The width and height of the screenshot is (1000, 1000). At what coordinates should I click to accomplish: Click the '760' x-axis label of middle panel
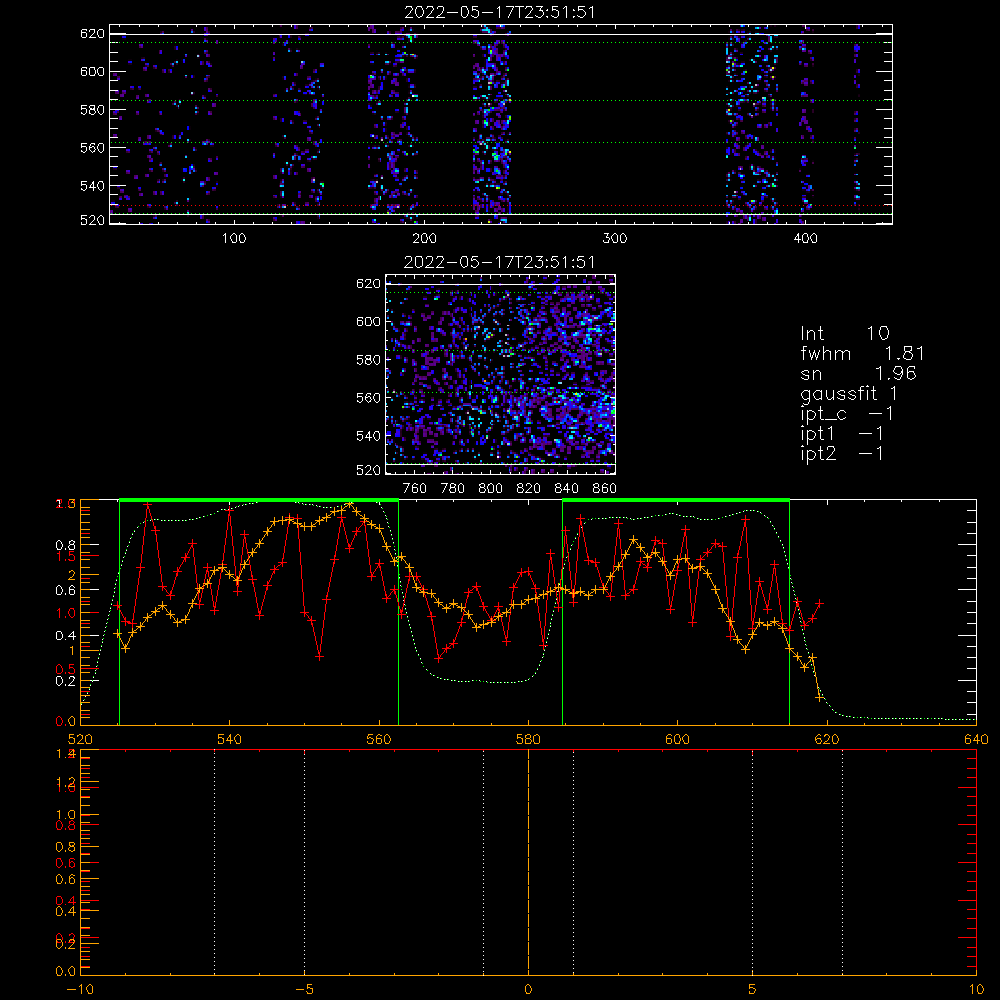point(415,489)
